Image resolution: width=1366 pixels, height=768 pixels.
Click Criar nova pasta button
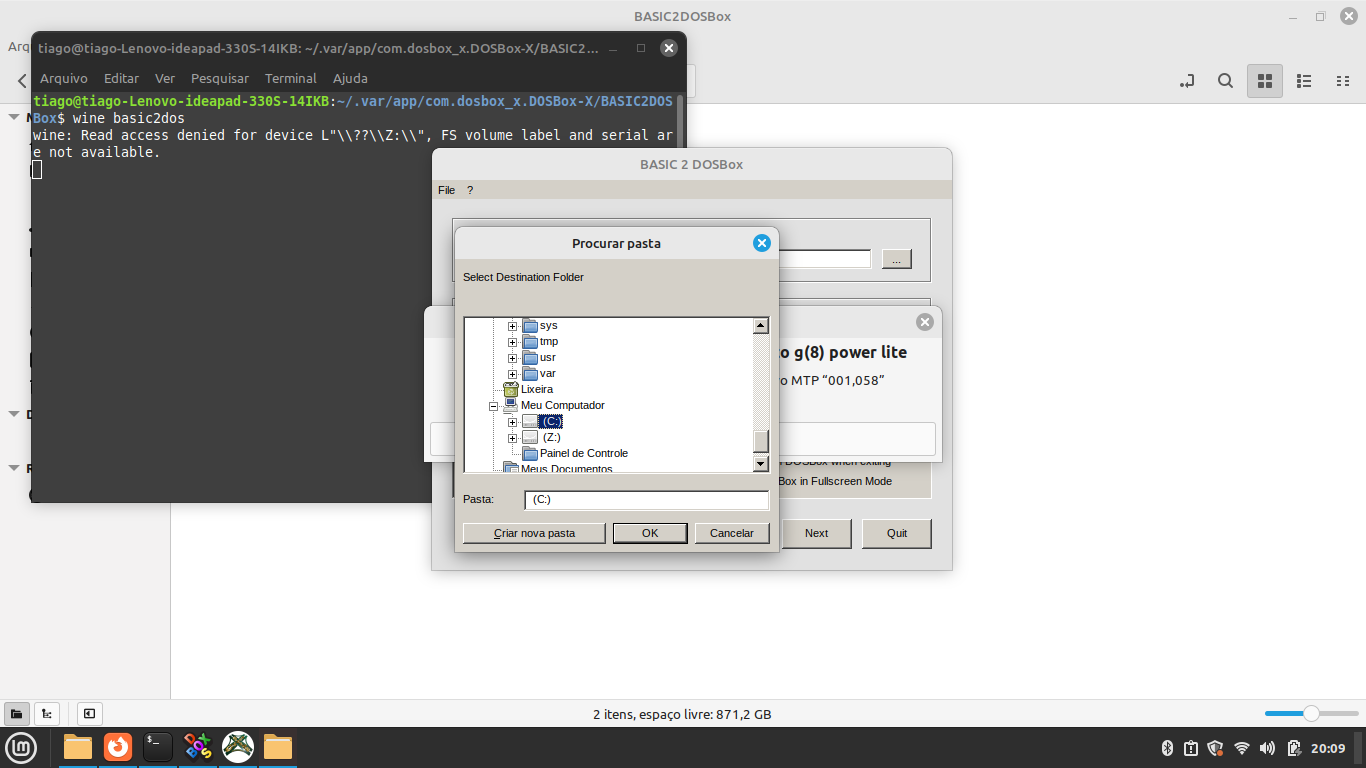pyautogui.click(x=534, y=533)
